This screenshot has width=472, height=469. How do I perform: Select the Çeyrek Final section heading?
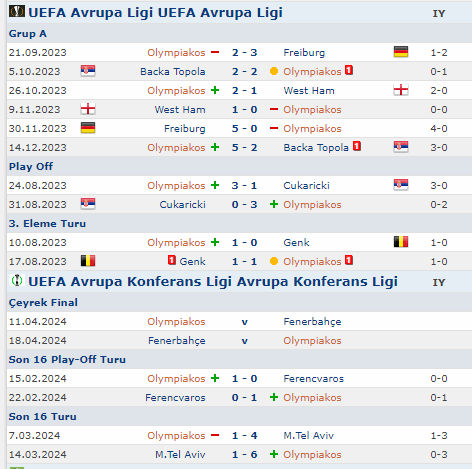coord(43,303)
